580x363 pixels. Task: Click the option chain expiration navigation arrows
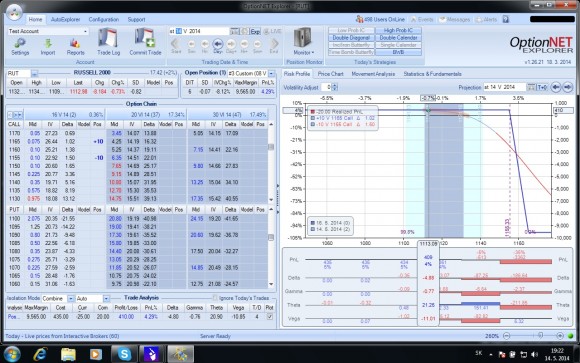[x=15, y=115]
